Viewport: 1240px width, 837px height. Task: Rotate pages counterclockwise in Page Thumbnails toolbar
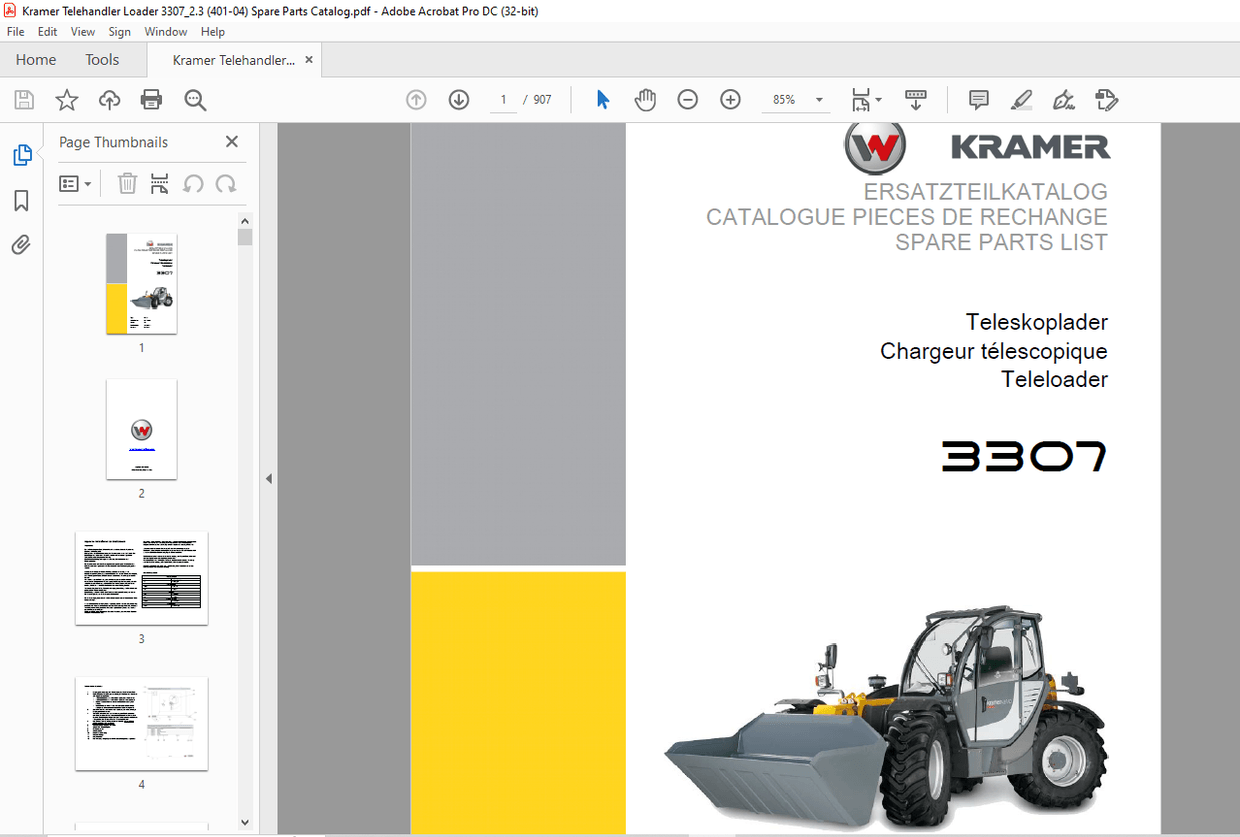click(x=192, y=183)
